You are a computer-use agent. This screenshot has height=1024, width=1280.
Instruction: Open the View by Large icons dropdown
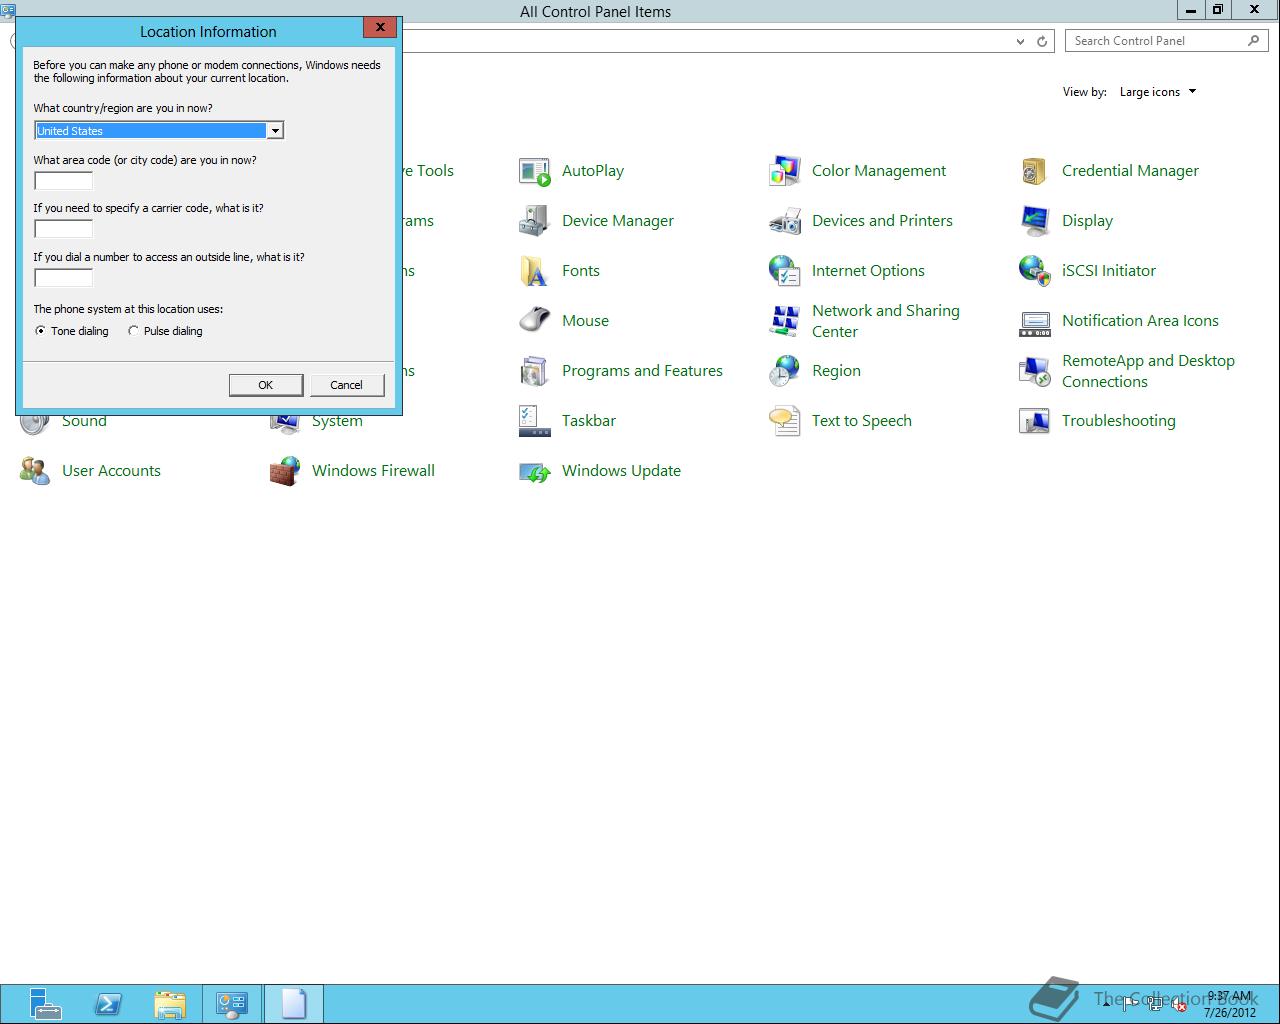click(x=1157, y=92)
